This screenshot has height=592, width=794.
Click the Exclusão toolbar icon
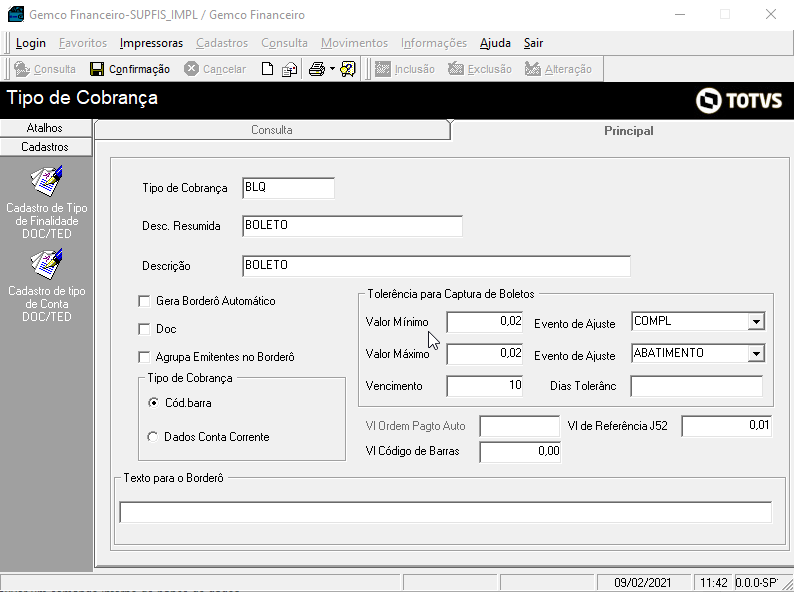click(x=456, y=69)
